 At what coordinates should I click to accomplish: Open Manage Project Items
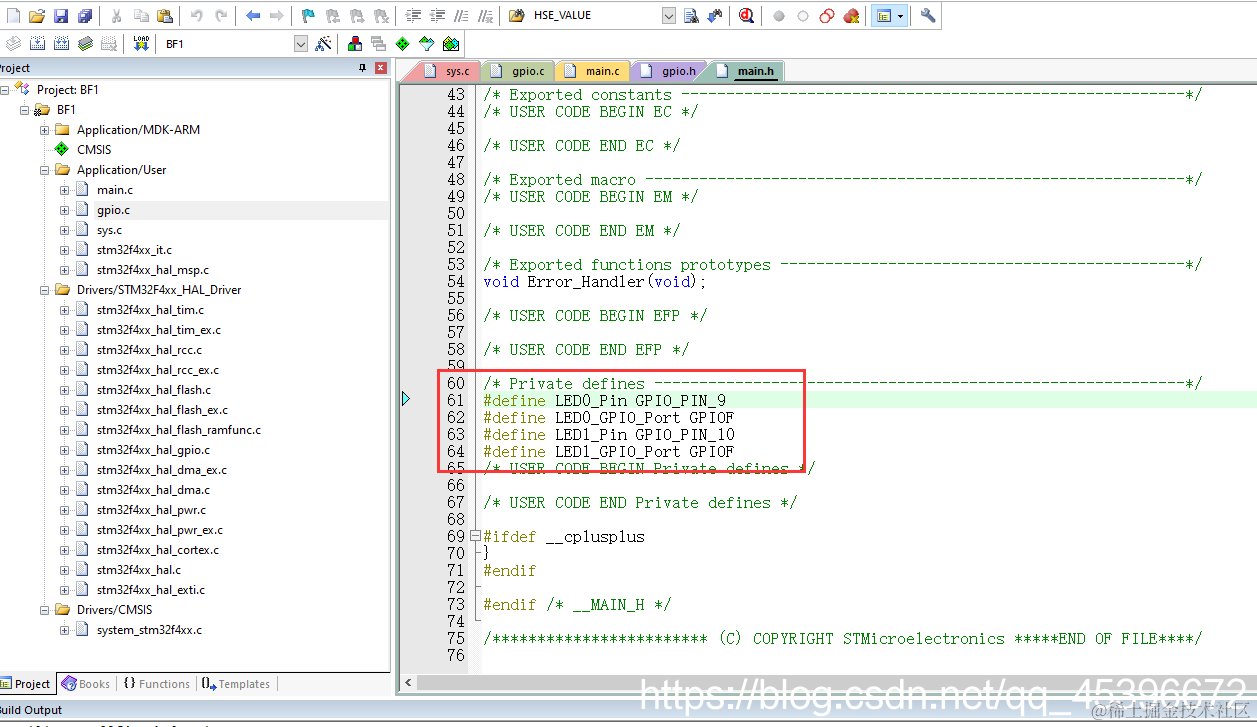click(x=355, y=44)
